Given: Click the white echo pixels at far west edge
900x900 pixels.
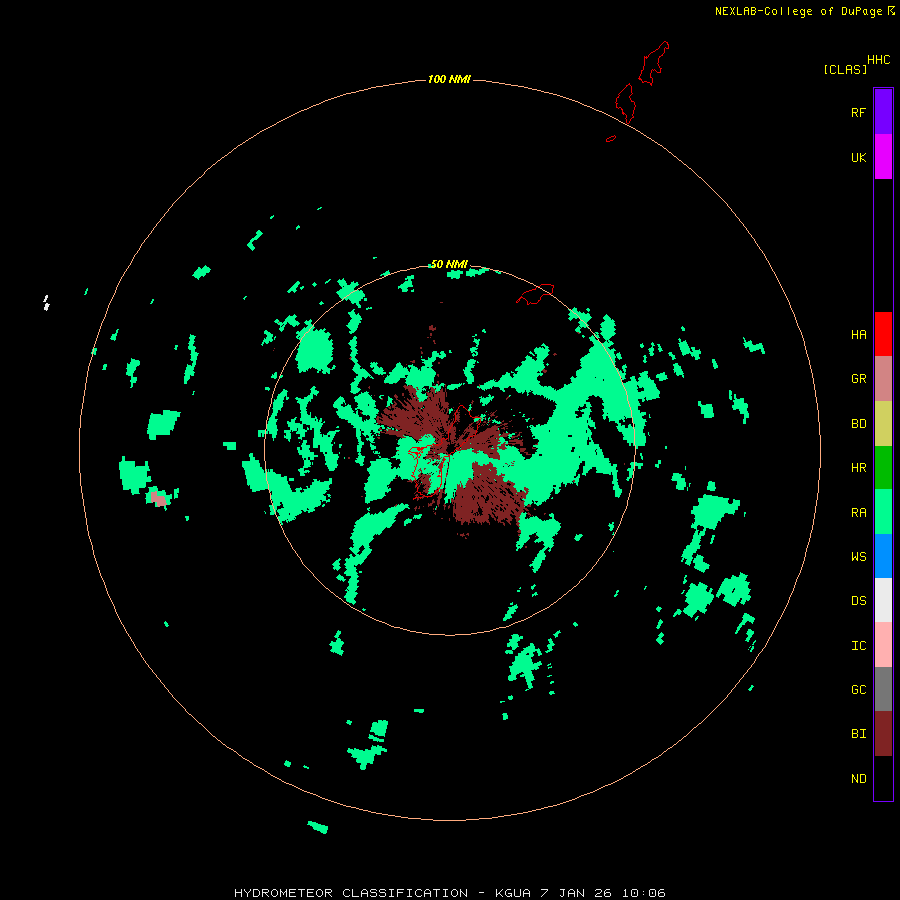Looking at the screenshot, I should [x=46, y=302].
